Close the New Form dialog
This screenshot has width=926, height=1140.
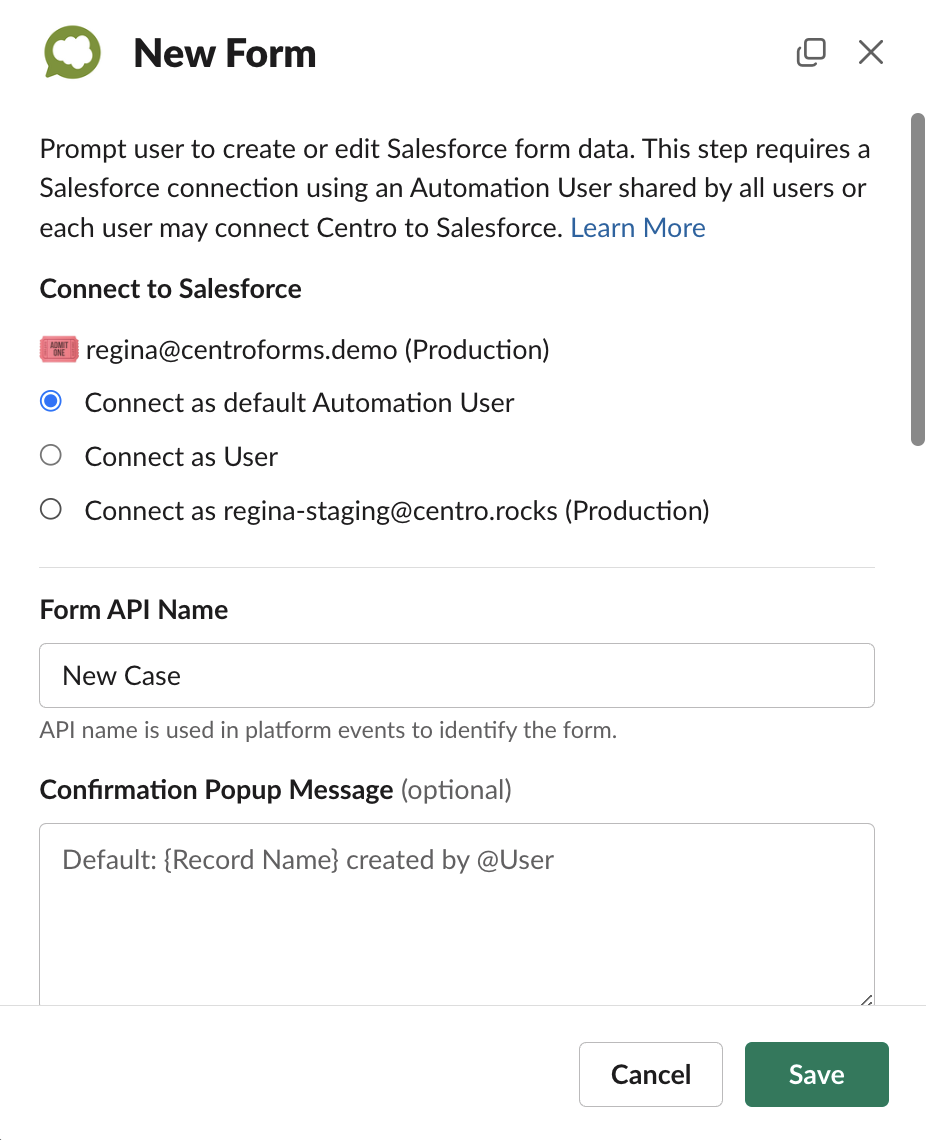pyautogui.click(x=871, y=52)
